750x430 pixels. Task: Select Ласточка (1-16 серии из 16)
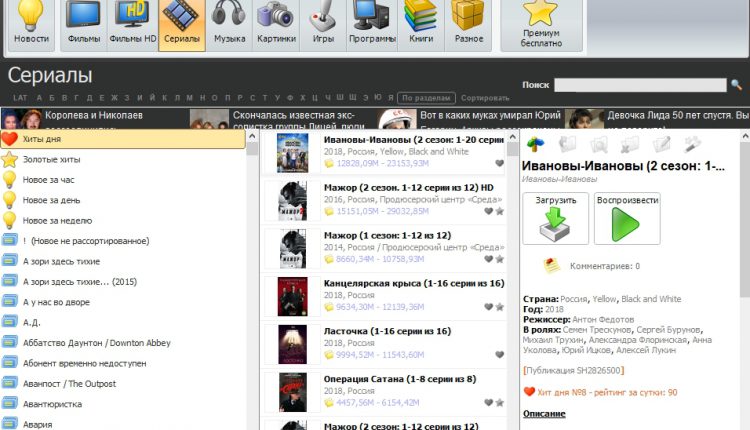pos(383,344)
